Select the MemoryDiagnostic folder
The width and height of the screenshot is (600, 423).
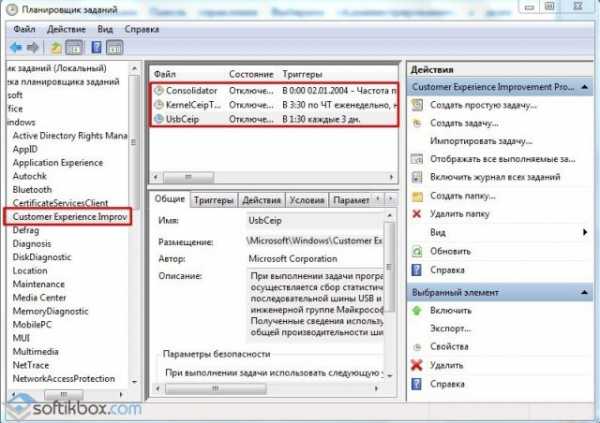point(50,311)
